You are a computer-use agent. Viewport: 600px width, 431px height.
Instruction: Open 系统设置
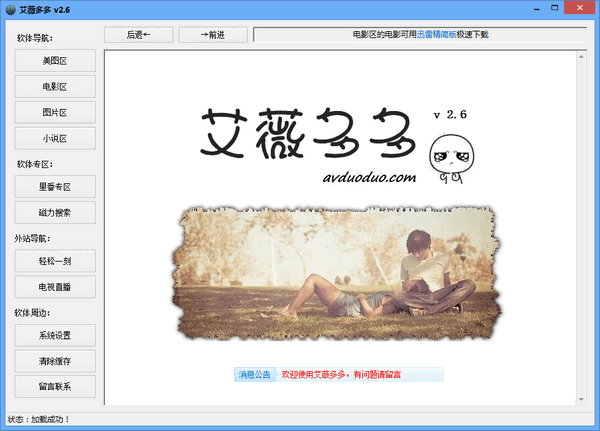pyautogui.click(x=55, y=335)
